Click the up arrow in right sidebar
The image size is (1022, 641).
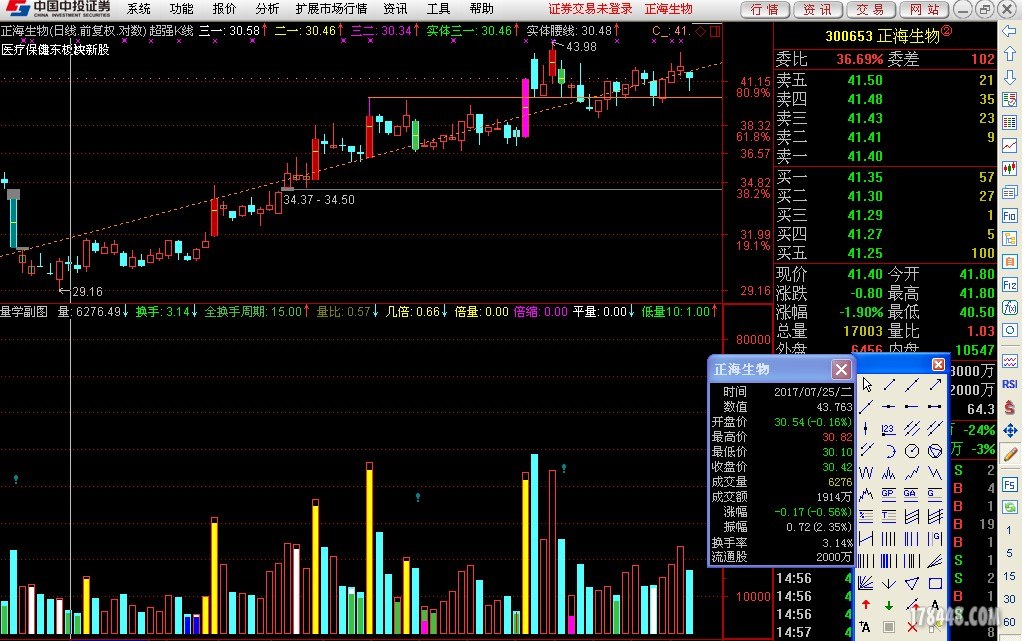coord(1010,54)
